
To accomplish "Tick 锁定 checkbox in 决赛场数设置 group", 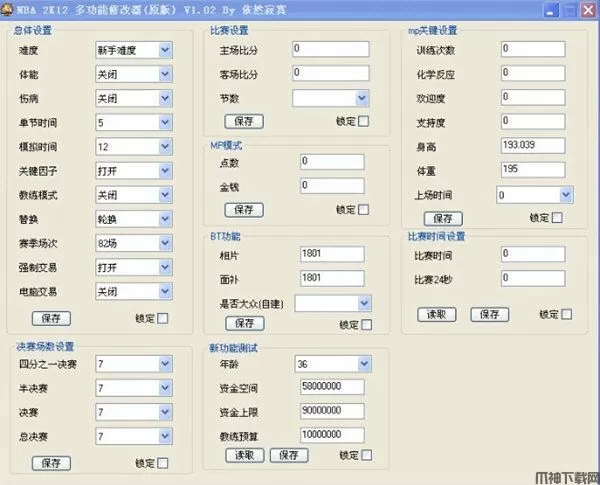I will pos(163,463).
